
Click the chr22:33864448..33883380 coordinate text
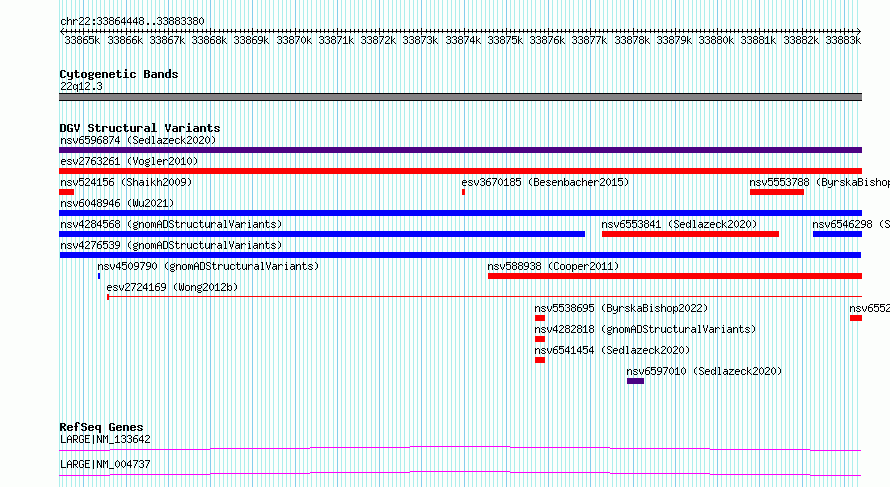[x=132, y=22]
